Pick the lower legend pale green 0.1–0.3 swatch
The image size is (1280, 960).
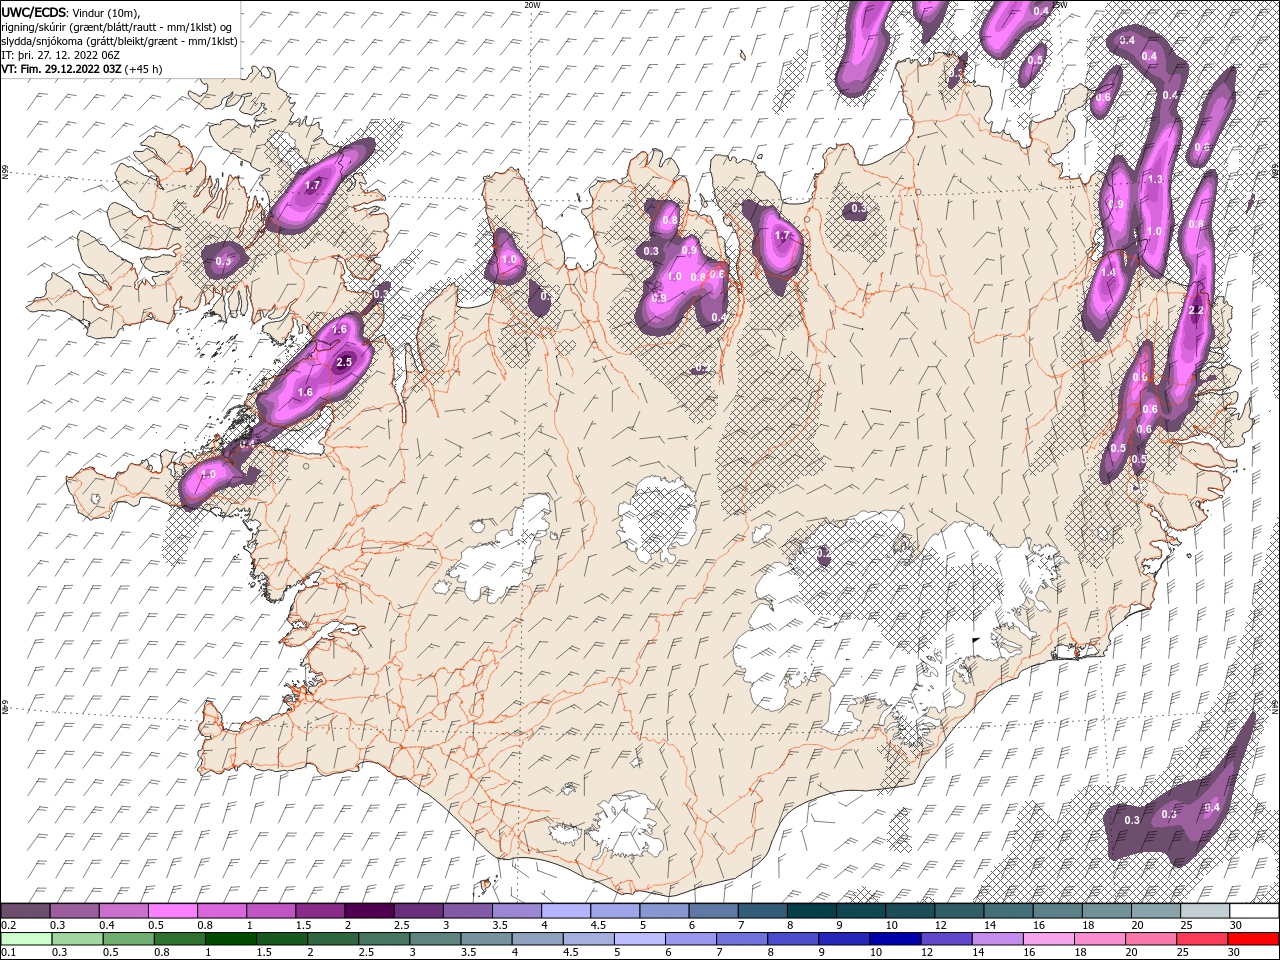(x=25, y=939)
